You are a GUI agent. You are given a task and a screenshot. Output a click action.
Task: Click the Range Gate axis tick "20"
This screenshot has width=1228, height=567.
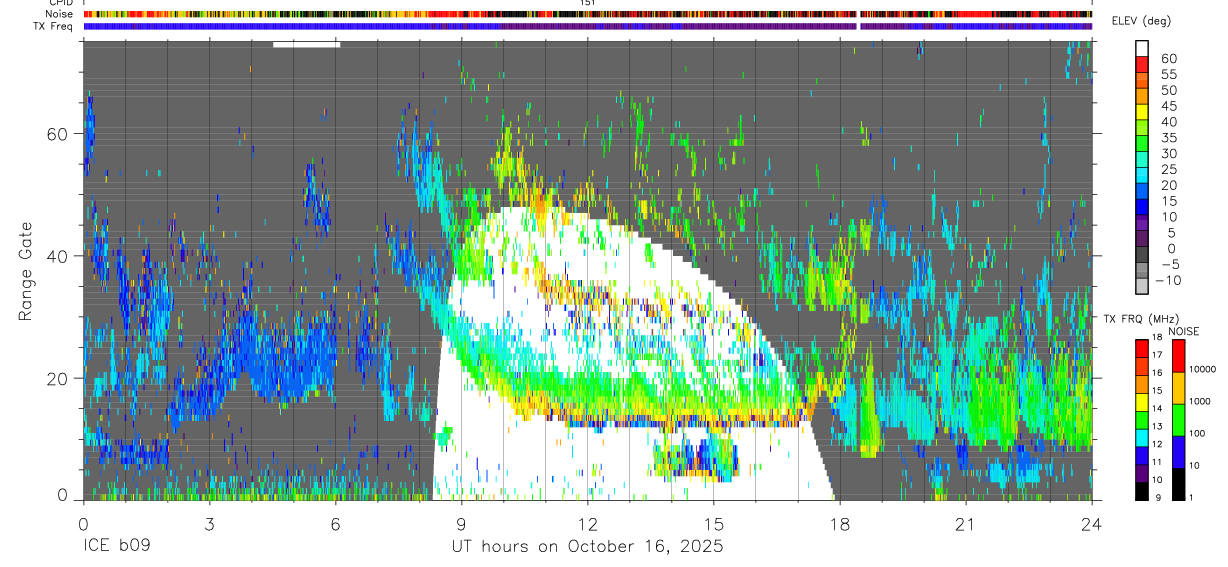point(59,378)
